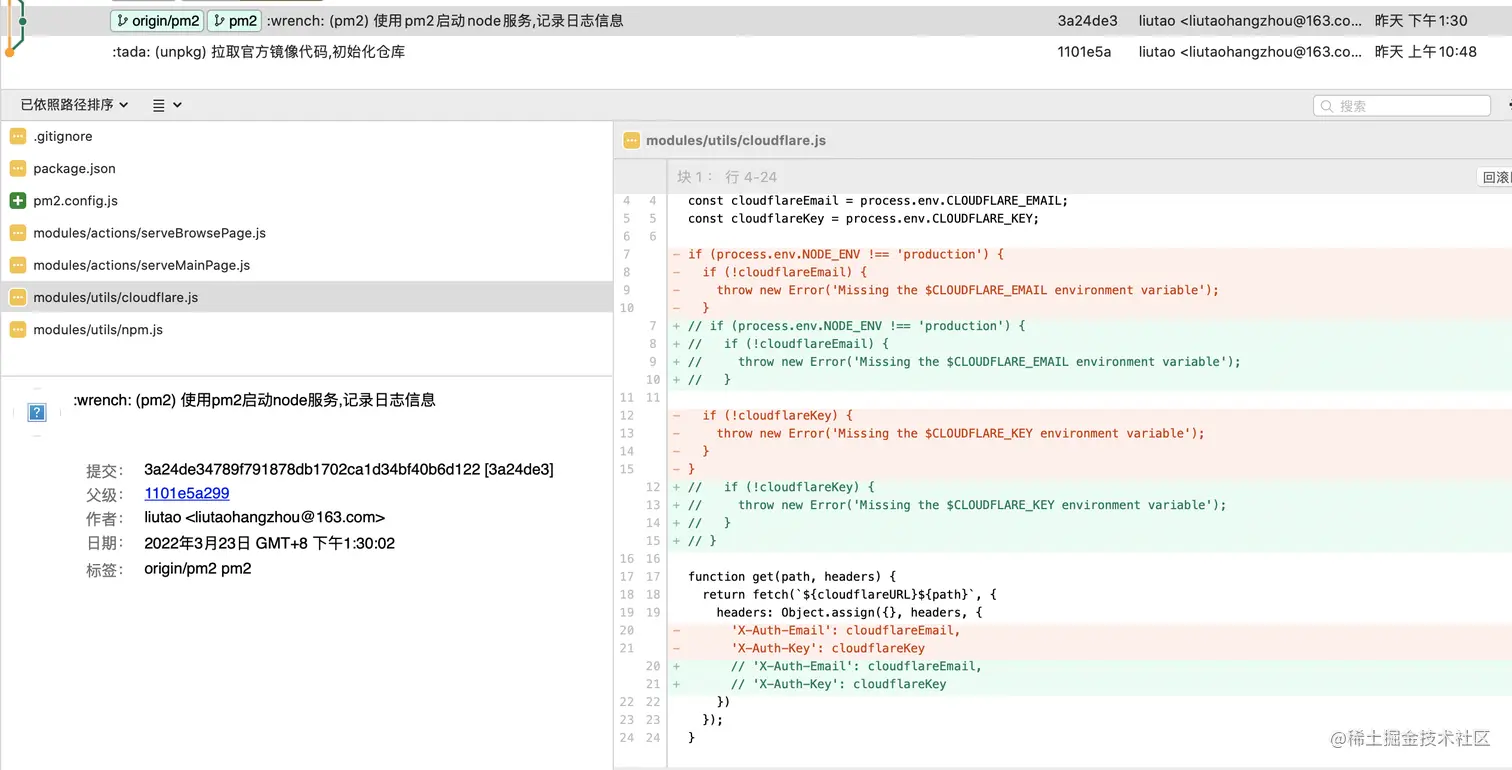
Task: Click the status icon next to package.json
Action: point(17,169)
